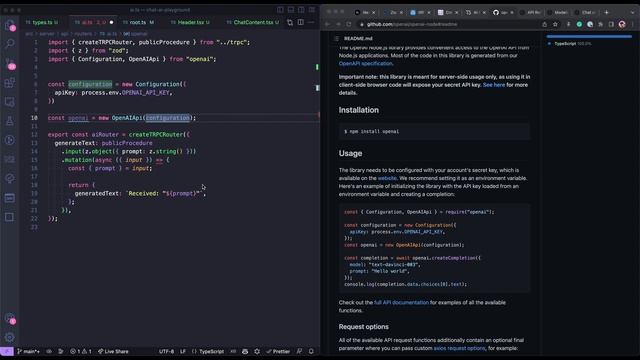Select the active ai.ts editor tab

93,22
